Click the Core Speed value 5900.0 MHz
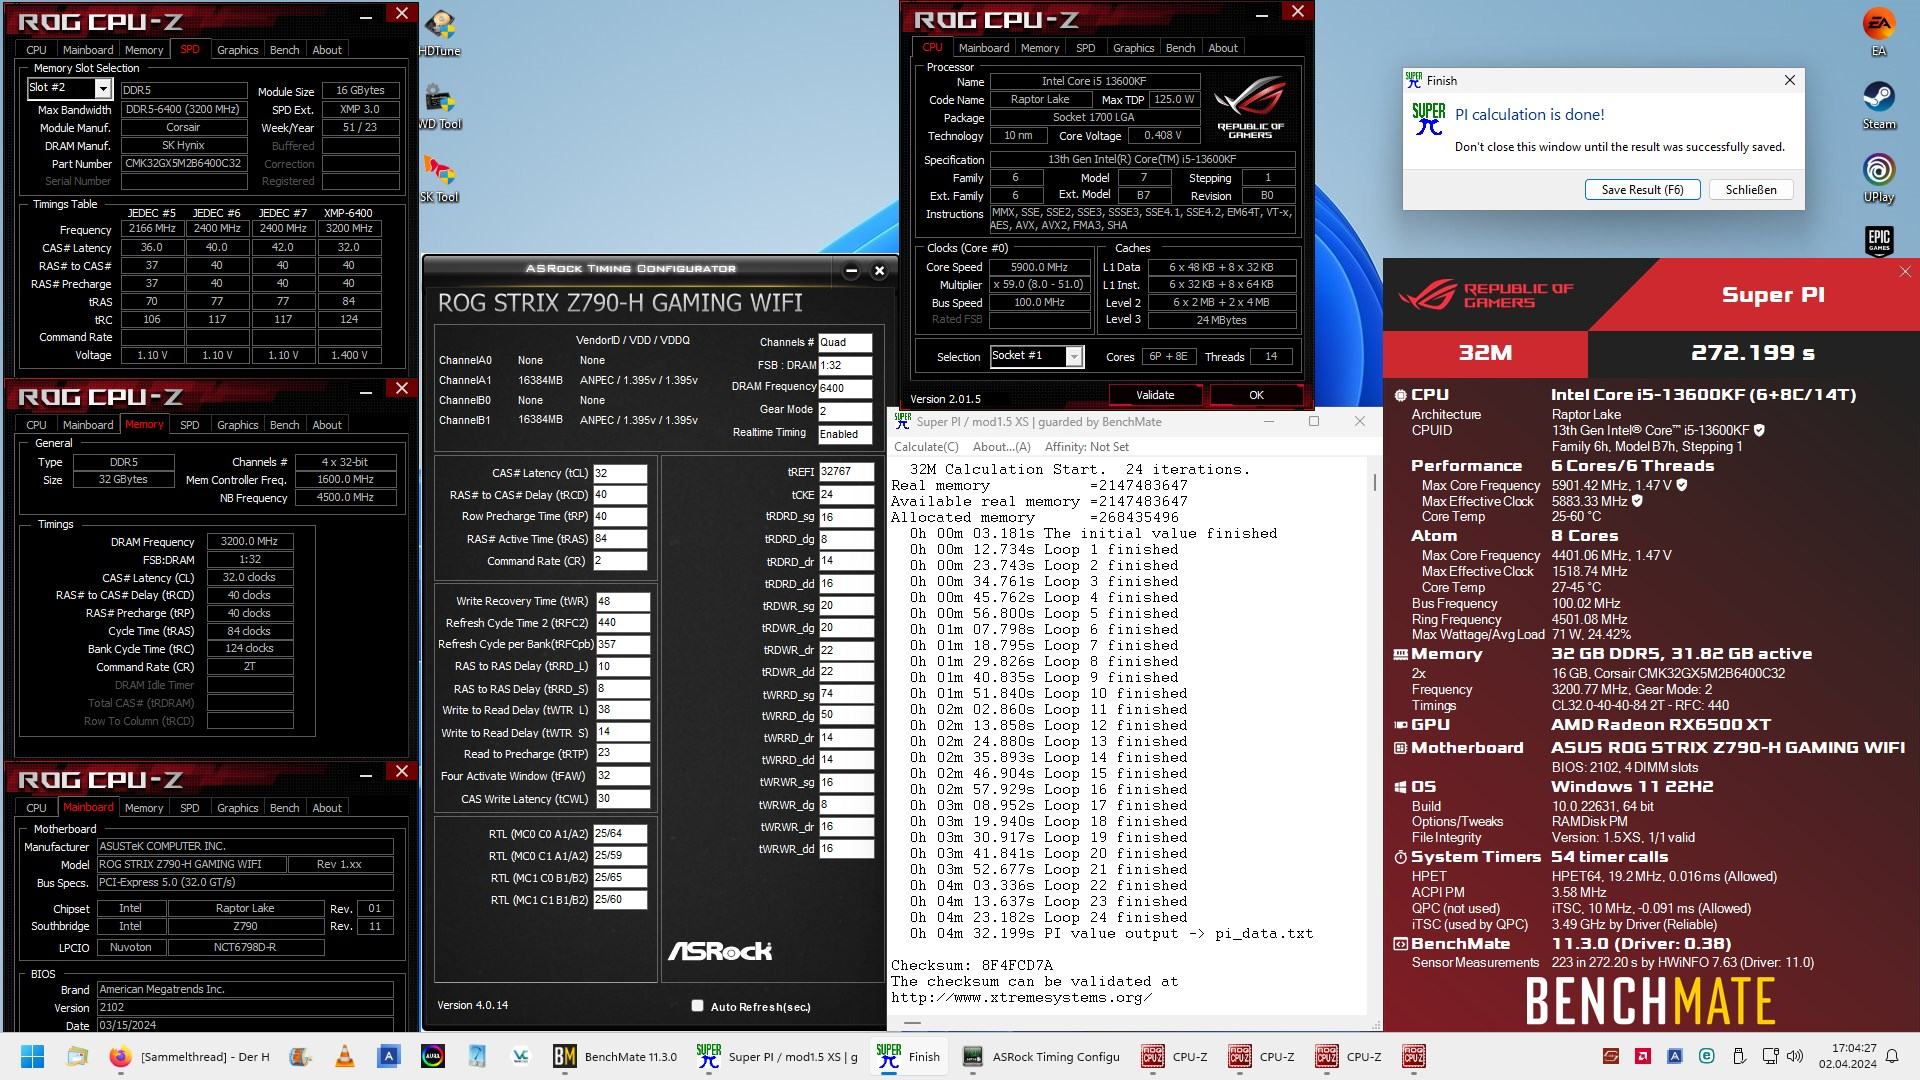The image size is (1920, 1080). click(1039, 267)
